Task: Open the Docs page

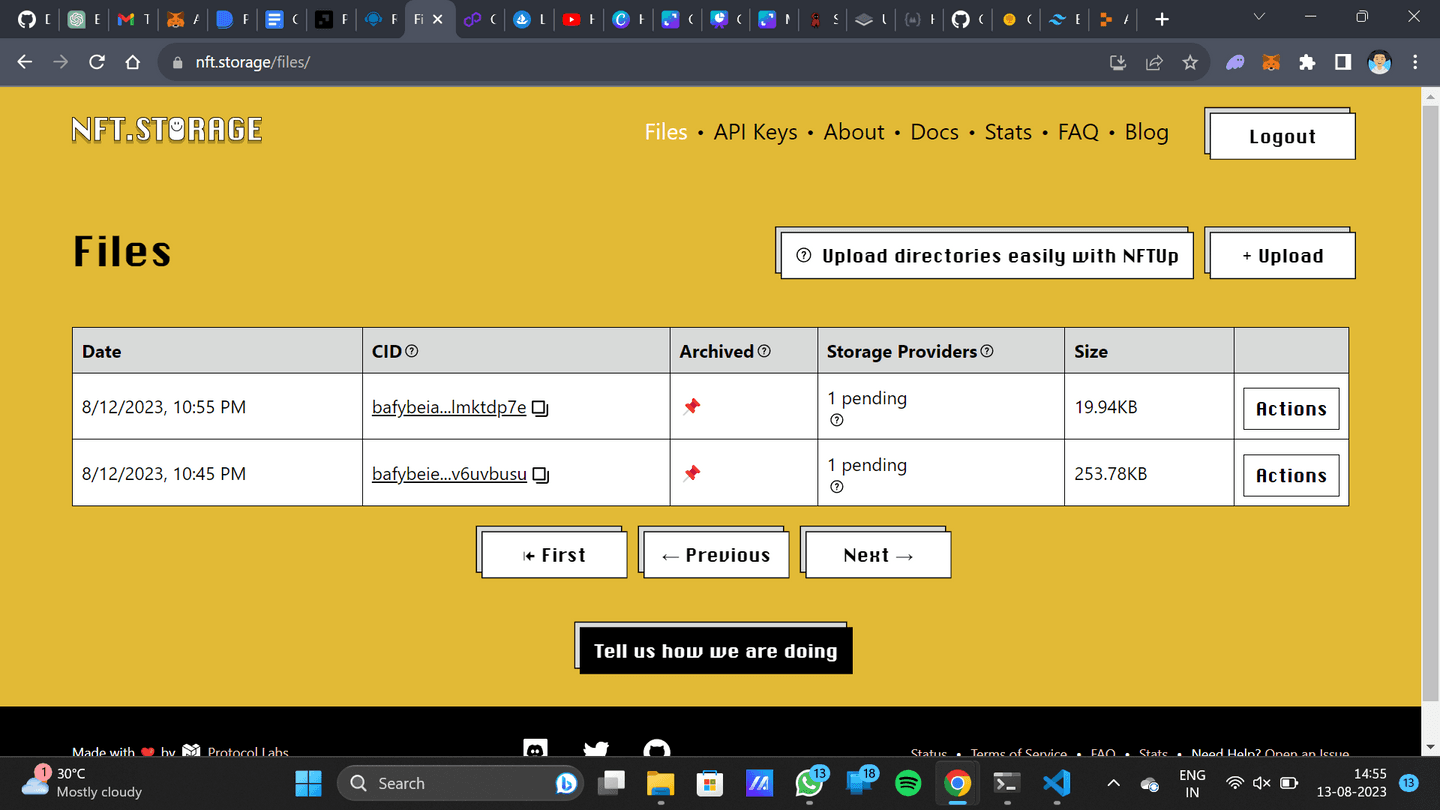Action: (x=935, y=132)
